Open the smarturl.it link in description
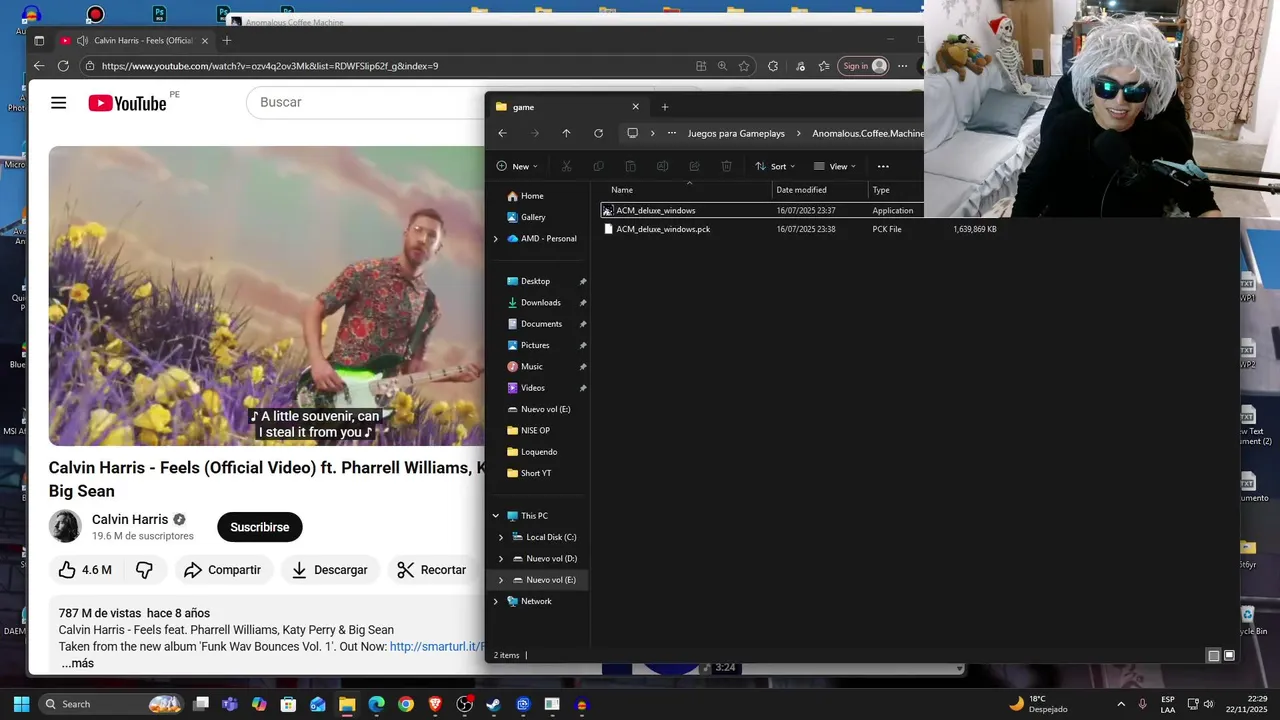This screenshot has height=720, width=1280. [437, 647]
